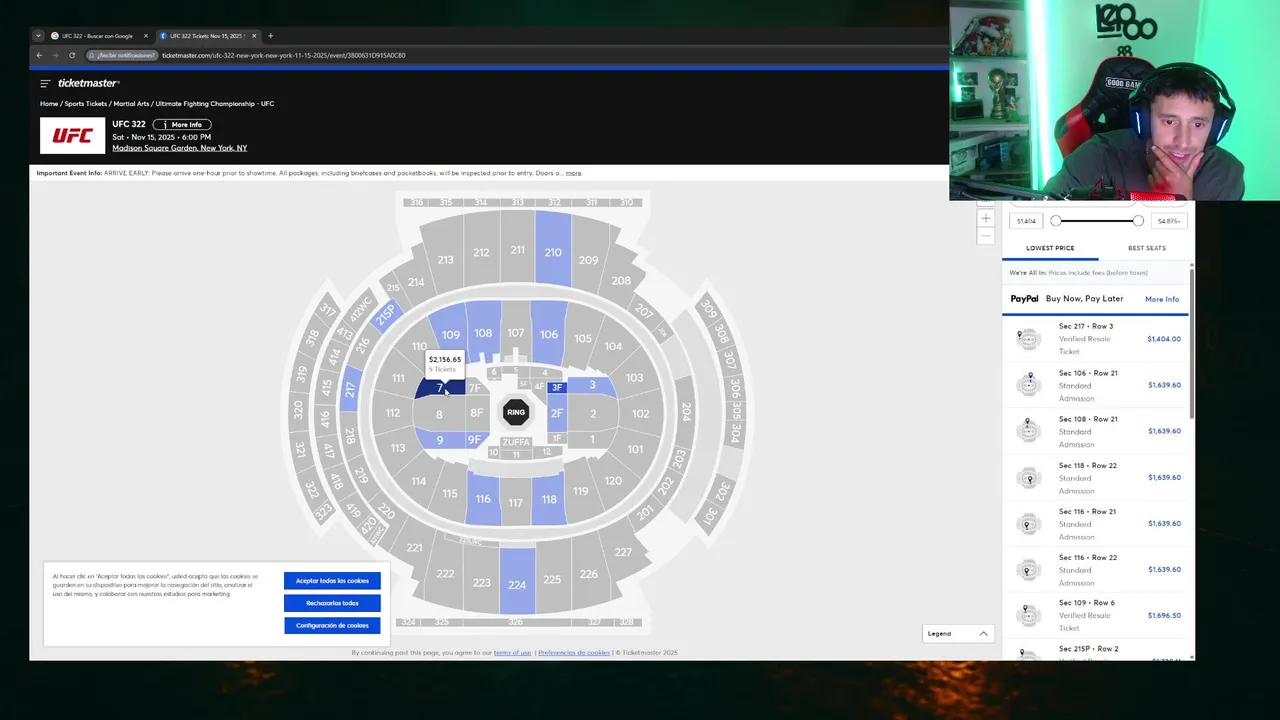This screenshot has width=1280, height=720.
Task: Click seat map icon for Sec 106 listing
Action: [x=1028, y=385]
